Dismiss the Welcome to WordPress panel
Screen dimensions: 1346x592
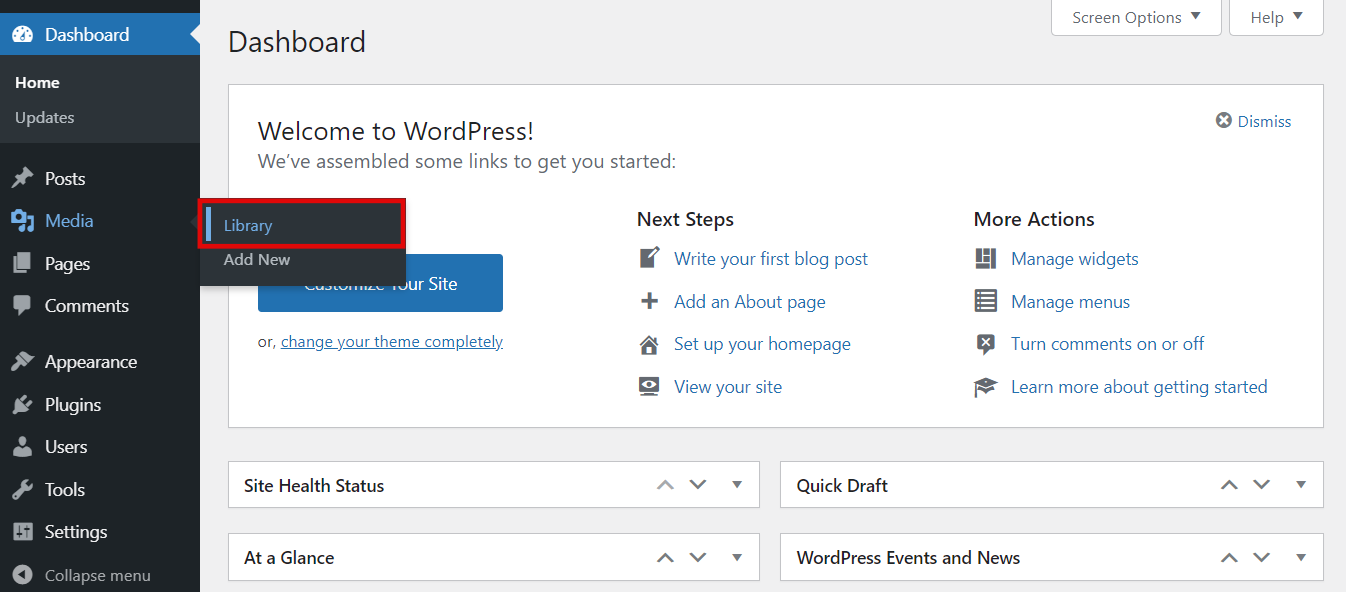[1253, 120]
